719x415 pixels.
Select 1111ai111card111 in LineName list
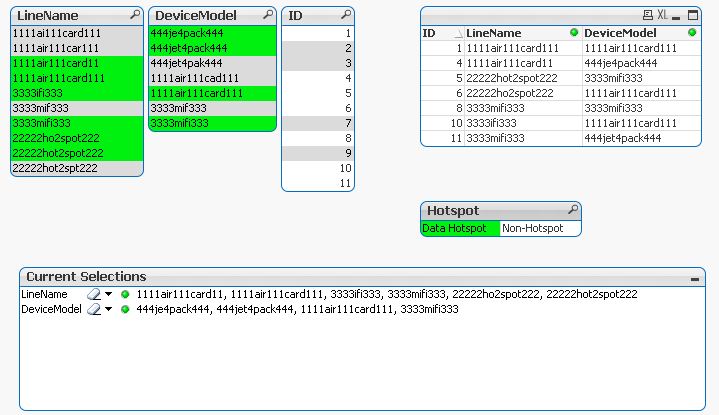click(x=77, y=33)
